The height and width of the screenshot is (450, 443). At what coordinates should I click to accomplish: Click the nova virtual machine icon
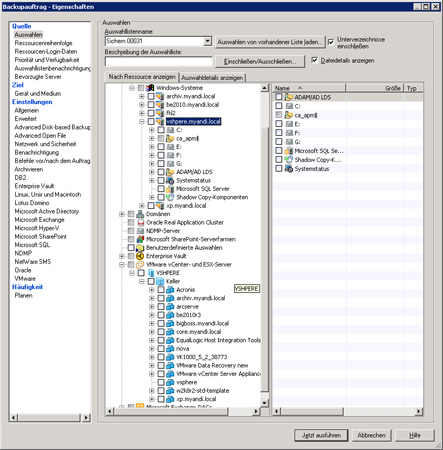[170, 349]
